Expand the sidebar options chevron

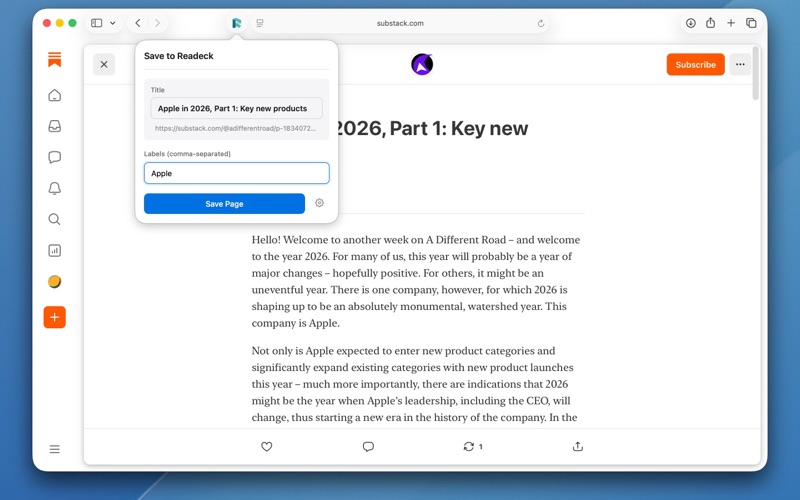tap(113, 23)
